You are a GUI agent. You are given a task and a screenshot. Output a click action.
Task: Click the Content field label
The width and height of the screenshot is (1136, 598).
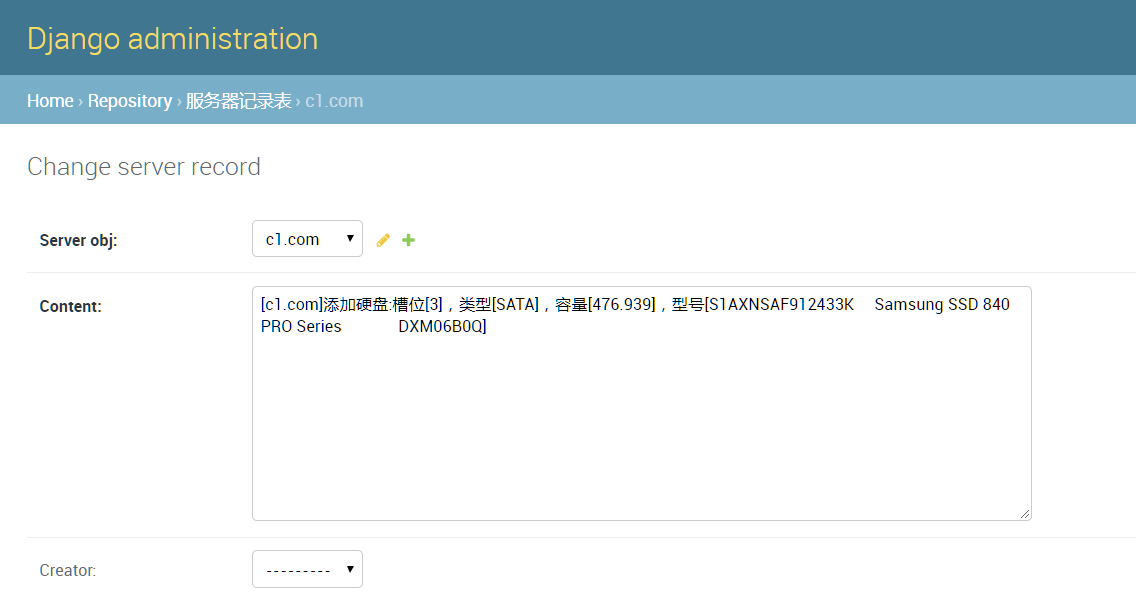coord(70,306)
